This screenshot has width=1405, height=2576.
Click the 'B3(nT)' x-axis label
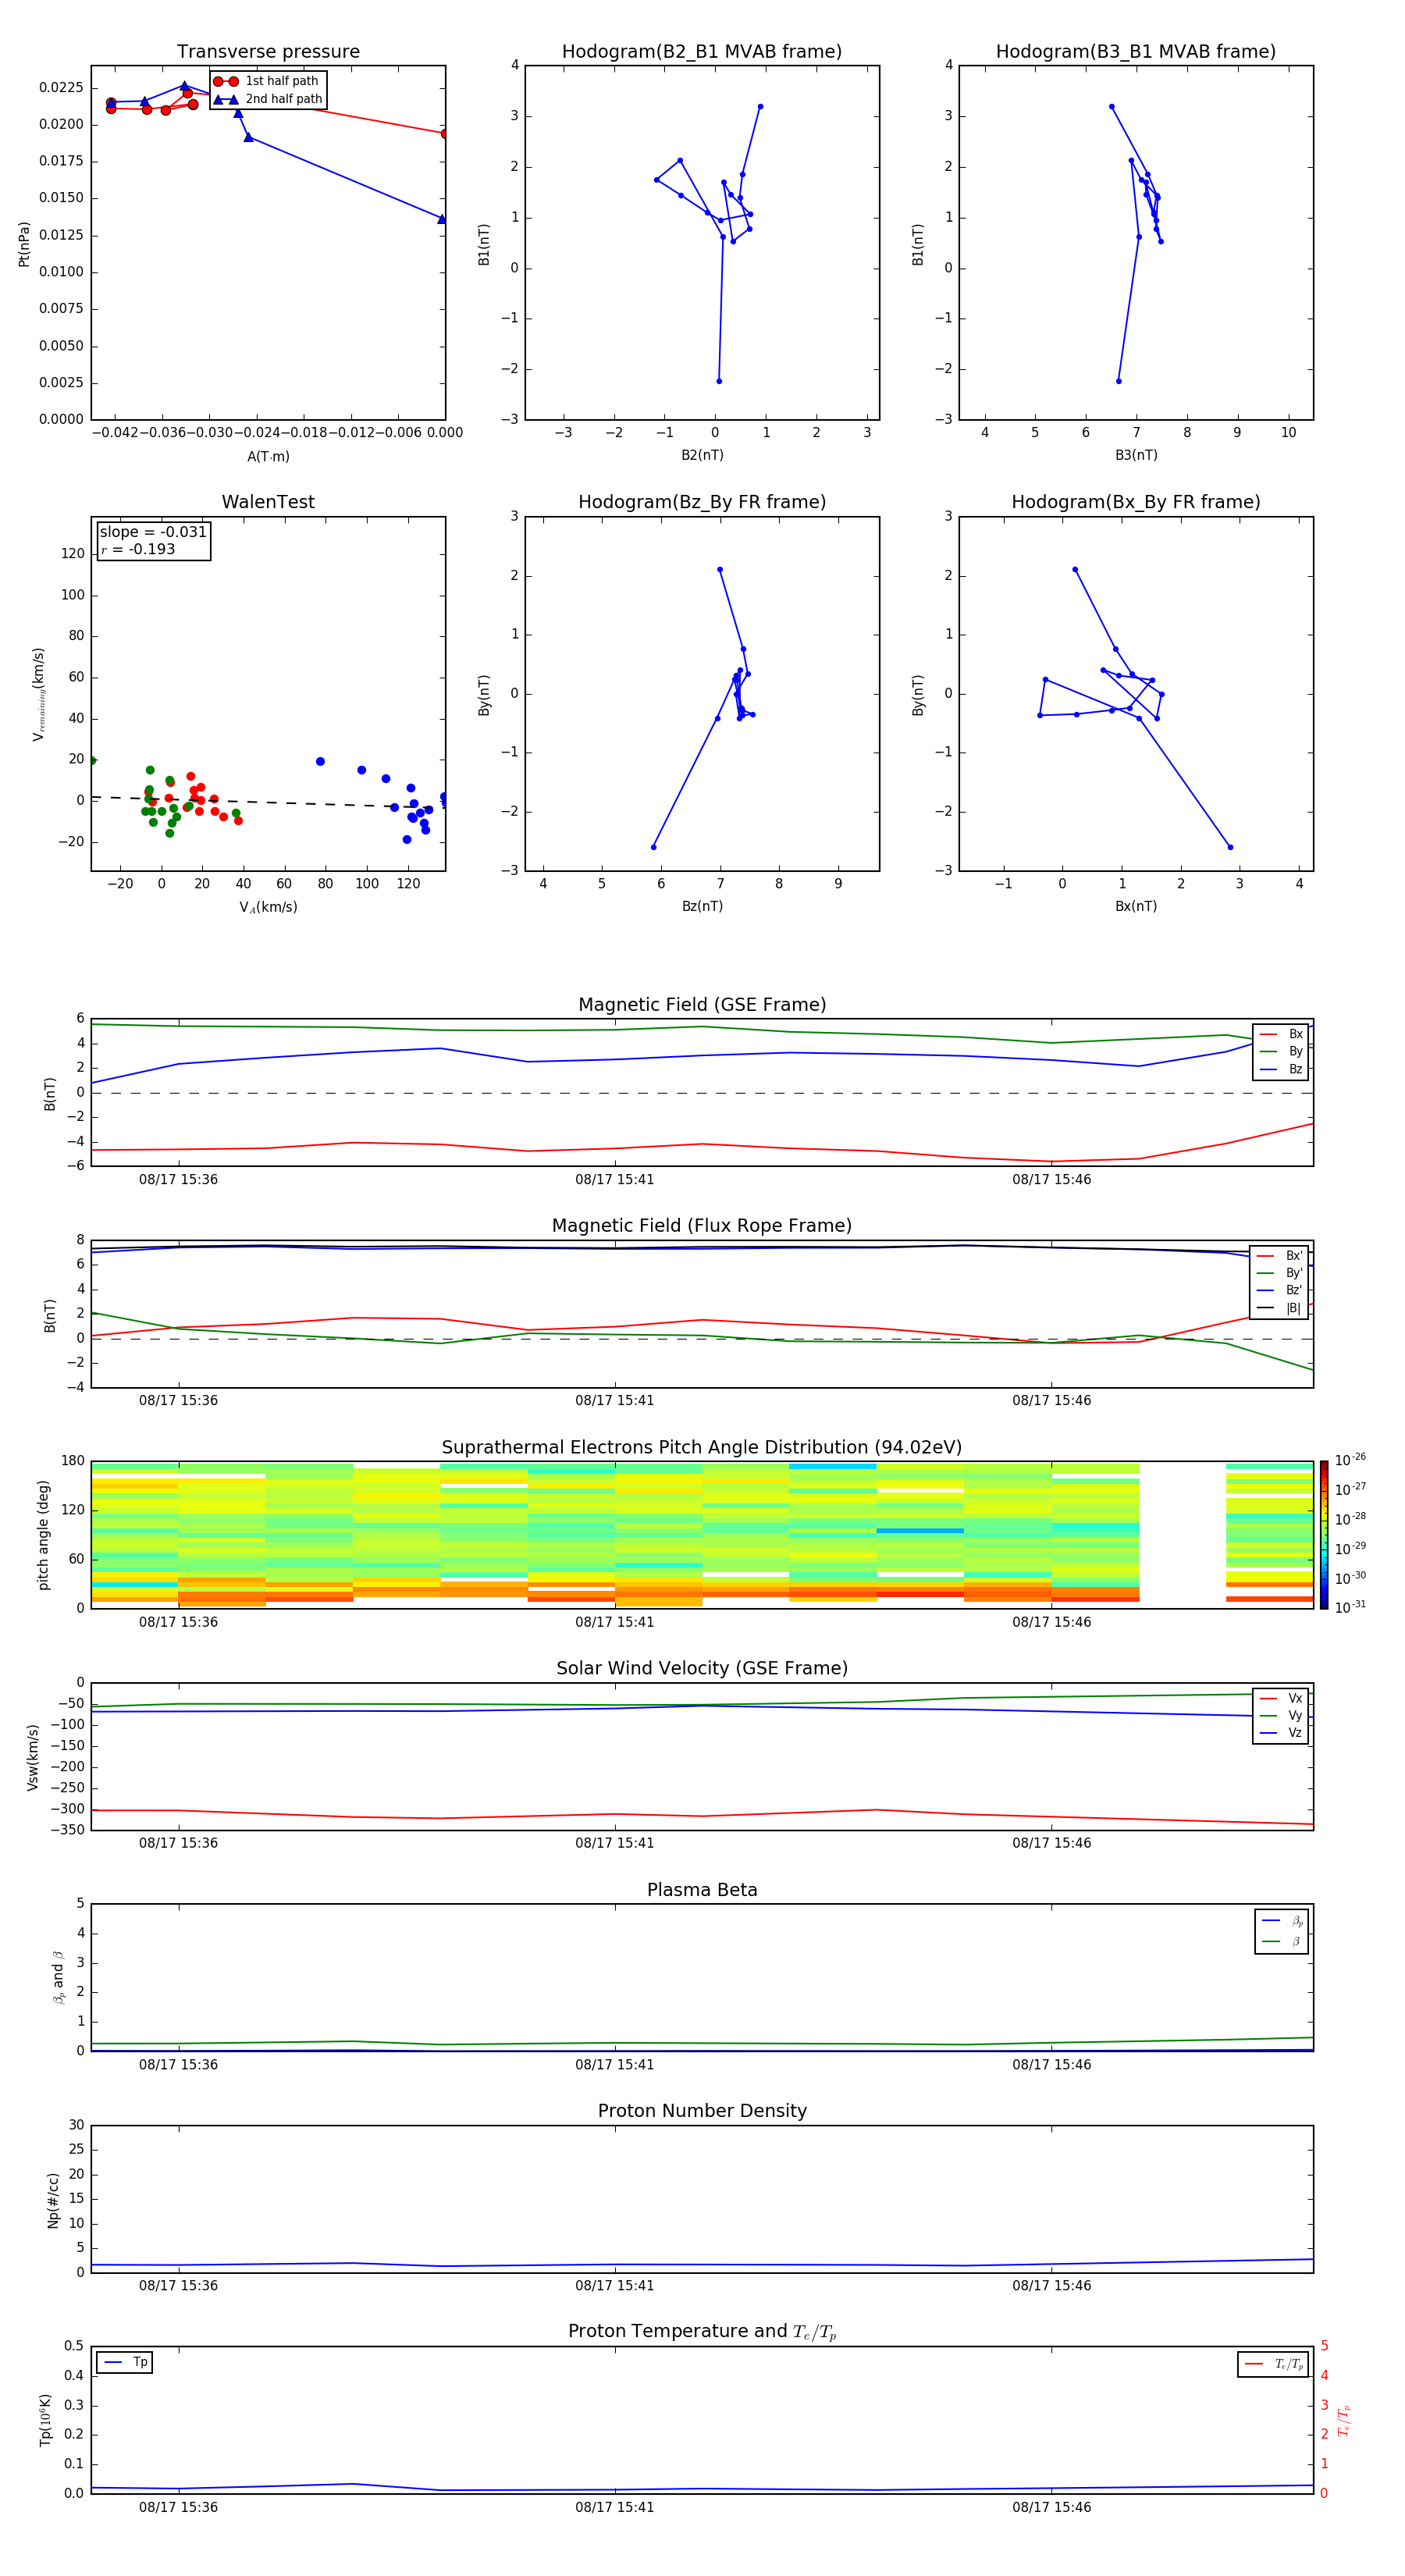tap(1136, 455)
